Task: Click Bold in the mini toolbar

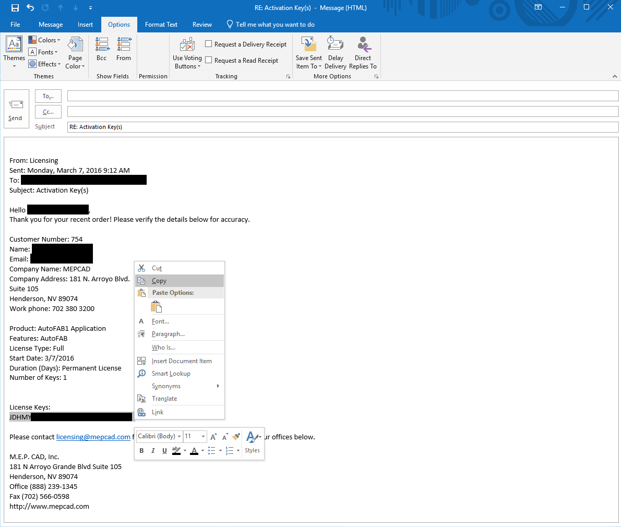Action: 141,451
